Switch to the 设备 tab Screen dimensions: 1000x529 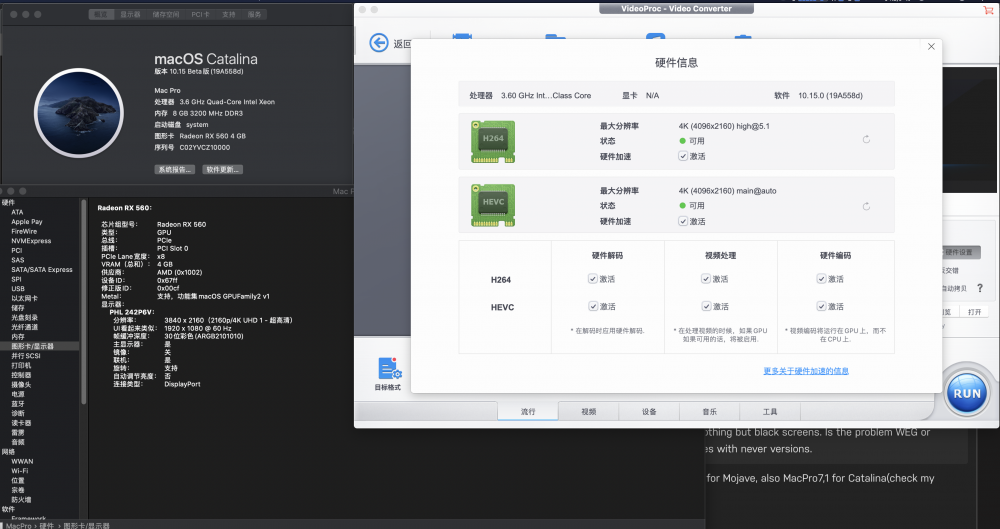(x=649, y=412)
